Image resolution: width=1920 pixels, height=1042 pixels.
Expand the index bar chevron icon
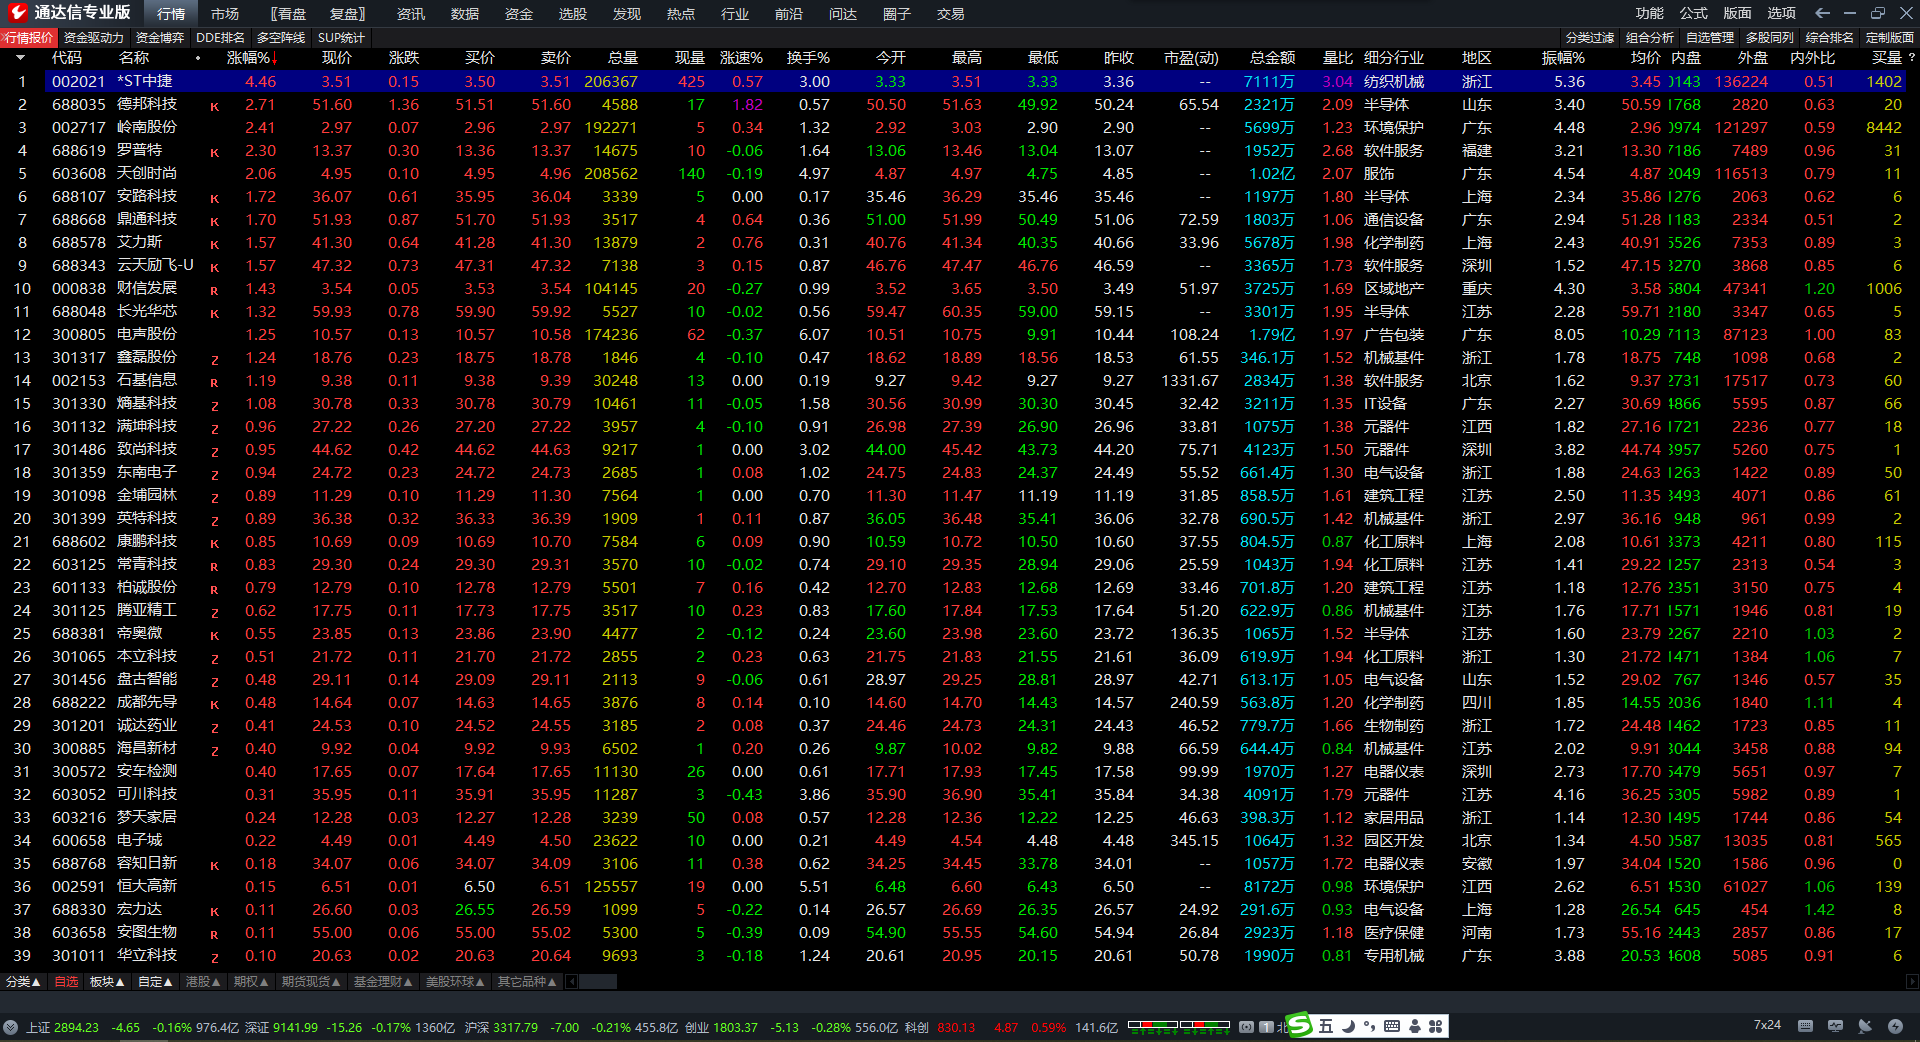pyautogui.click(x=10, y=1027)
